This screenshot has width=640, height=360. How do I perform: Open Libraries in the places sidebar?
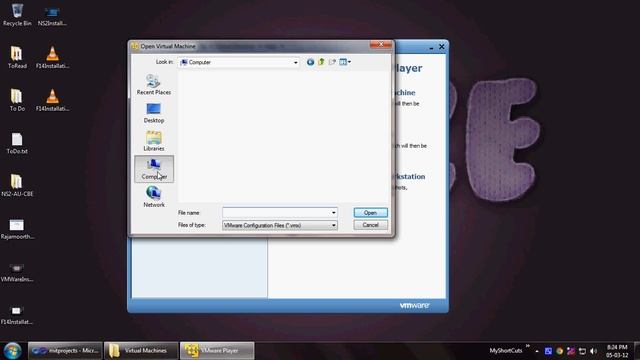154,141
